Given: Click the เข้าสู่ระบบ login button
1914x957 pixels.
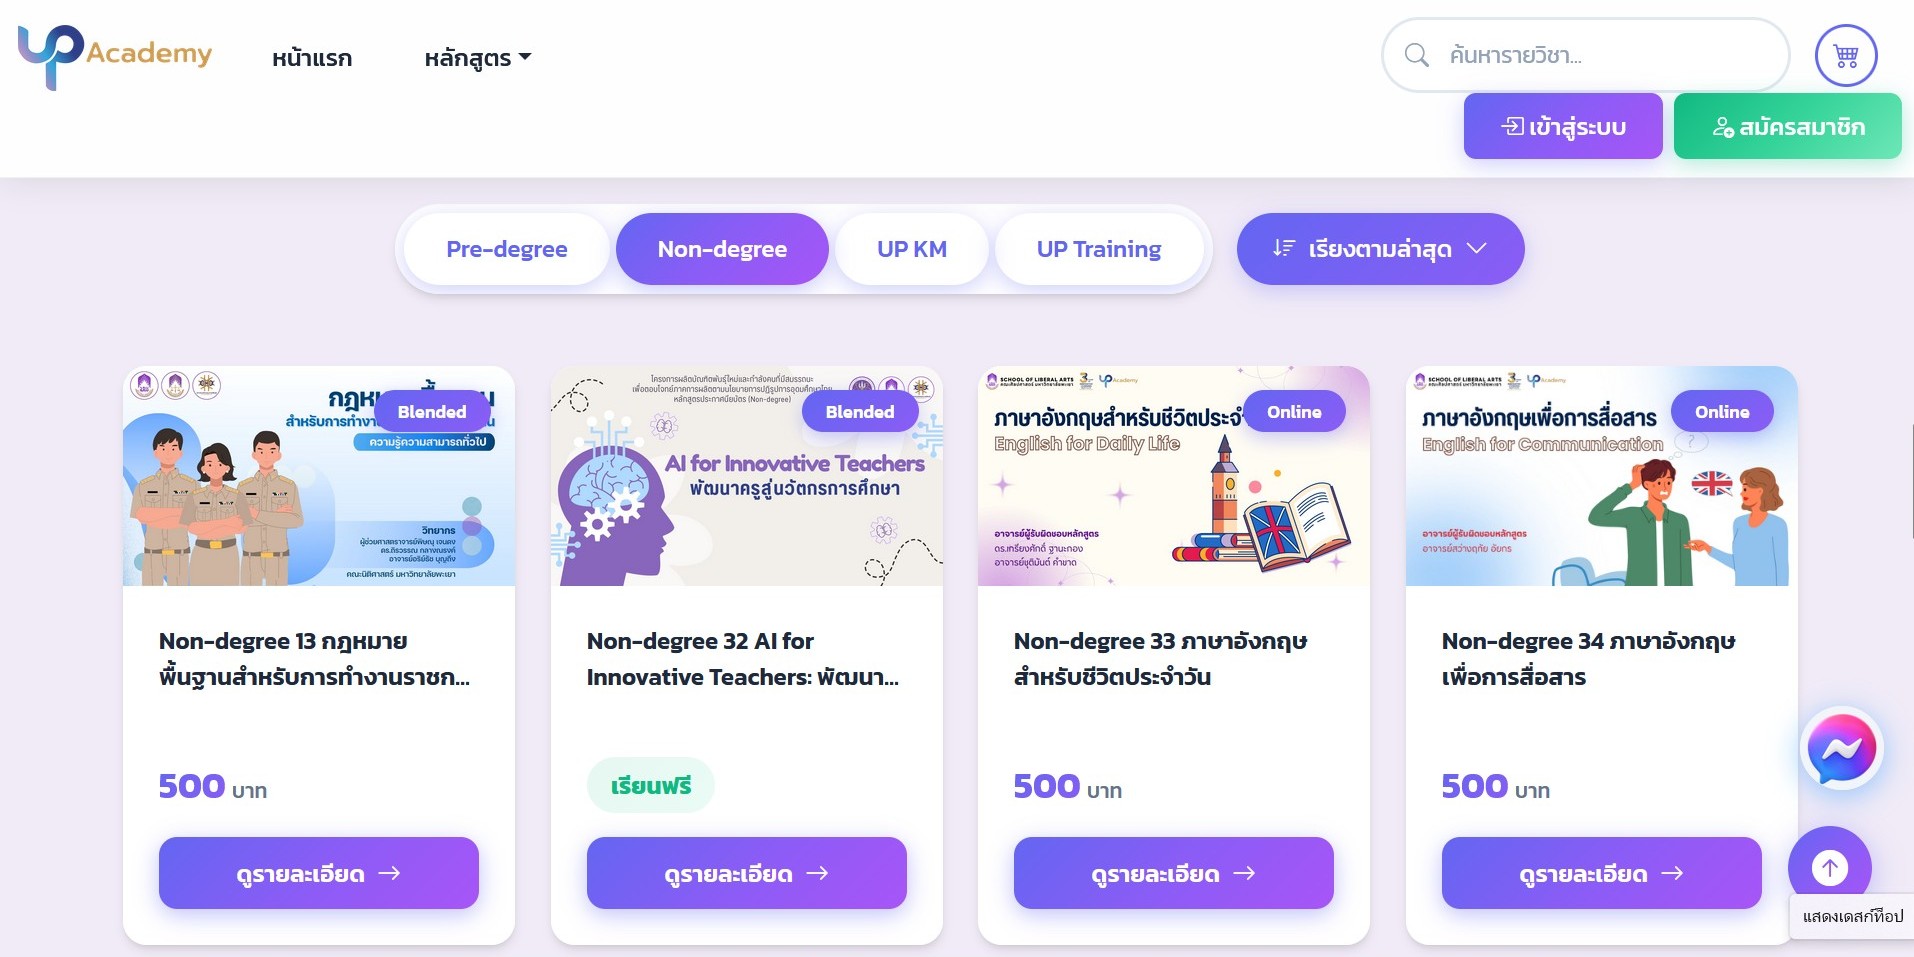Looking at the screenshot, I should pyautogui.click(x=1563, y=126).
